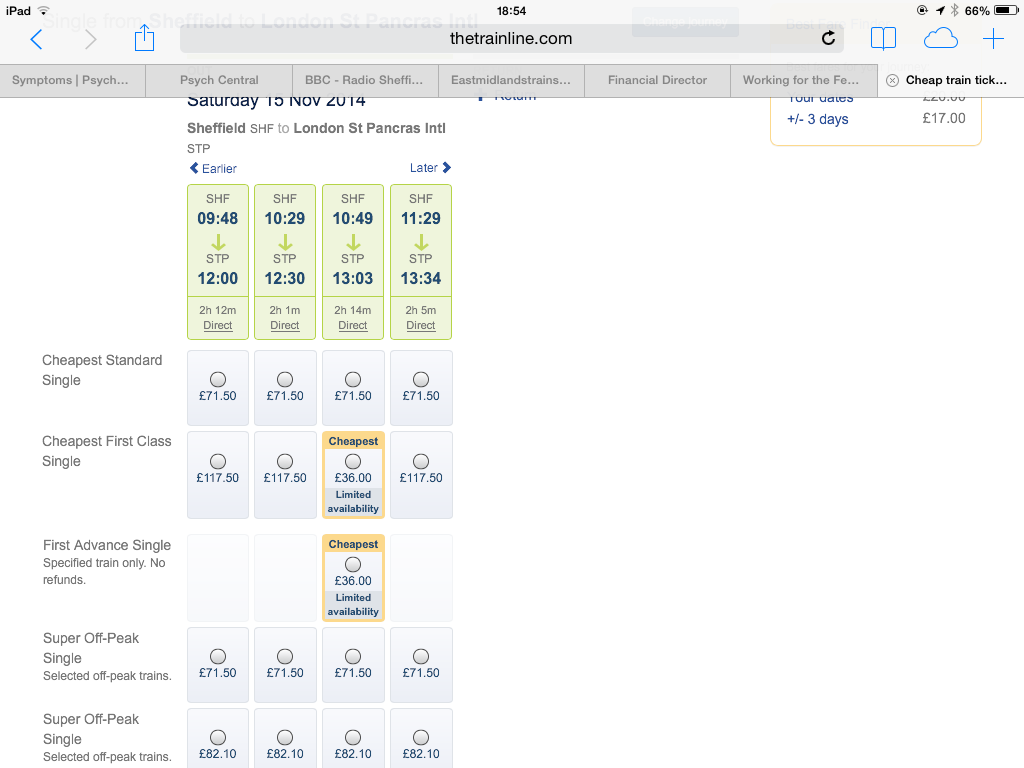Open the Safari share sheet icon
The image size is (1024, 768).
[144, 38]
